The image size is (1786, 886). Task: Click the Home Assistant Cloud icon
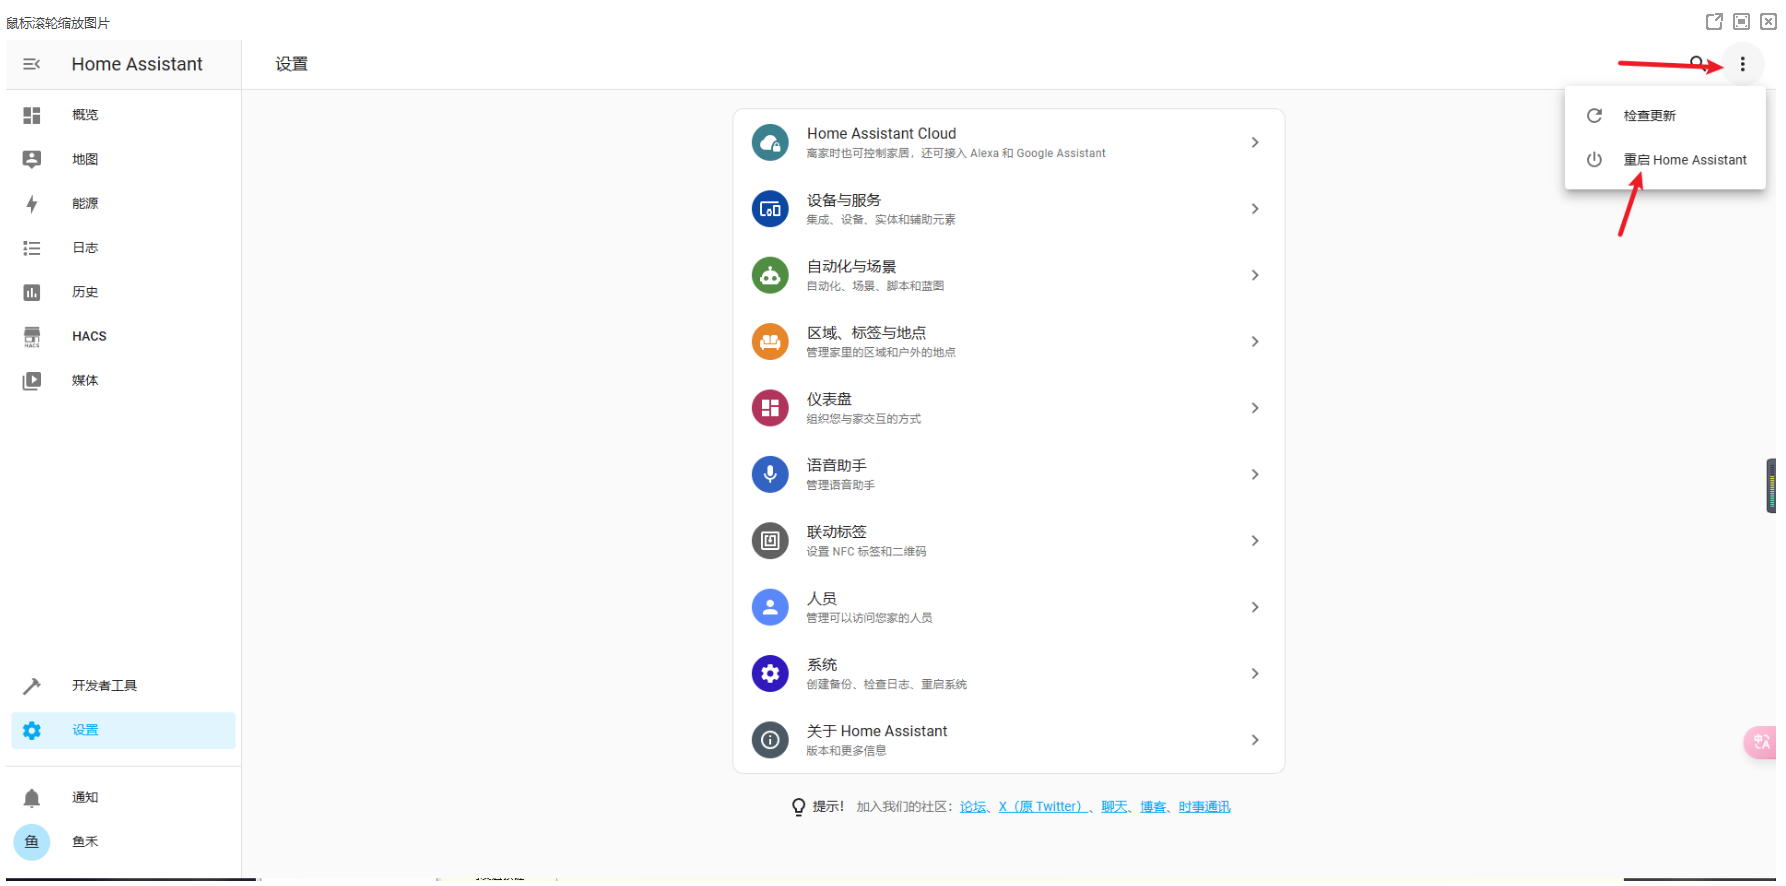point(770,143)
